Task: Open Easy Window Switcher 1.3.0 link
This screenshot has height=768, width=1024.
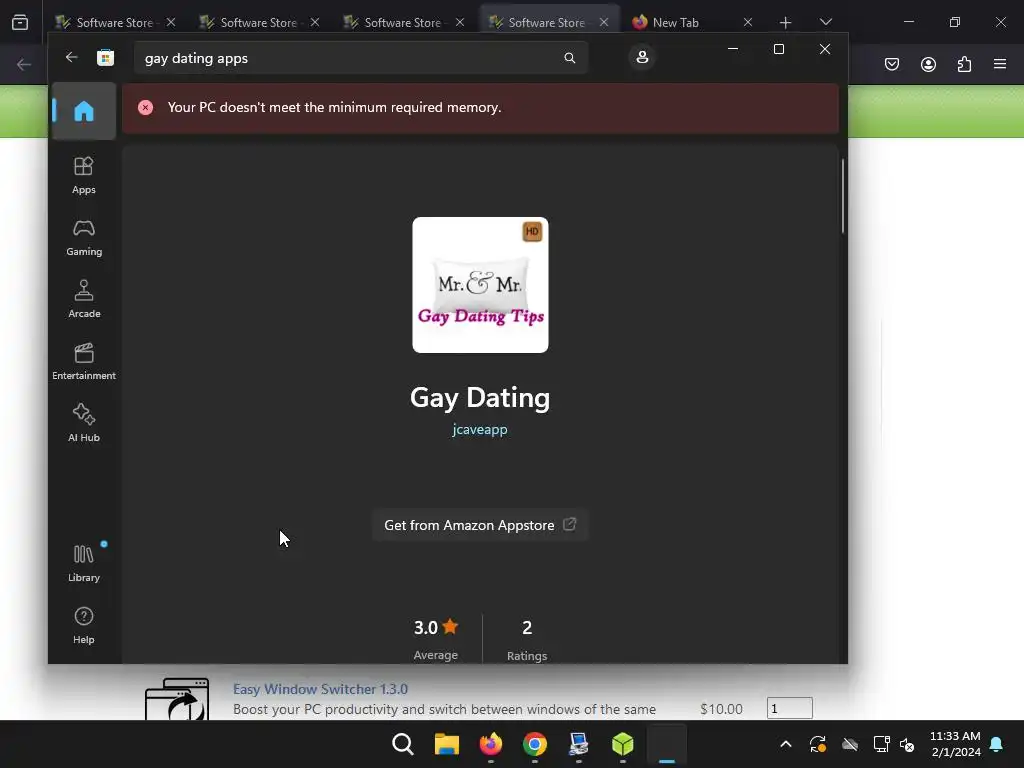Action: [x=320, y=689]
